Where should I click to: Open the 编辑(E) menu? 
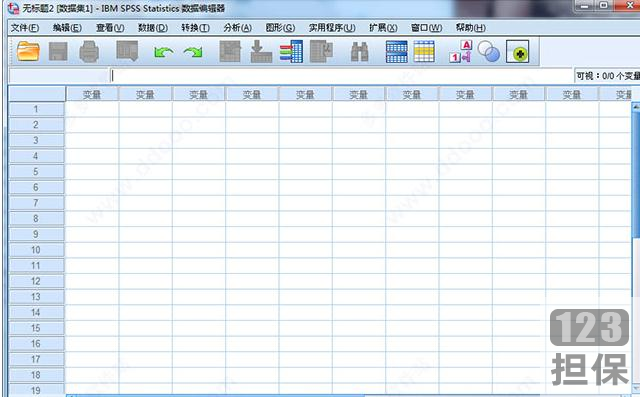(67, 28)
